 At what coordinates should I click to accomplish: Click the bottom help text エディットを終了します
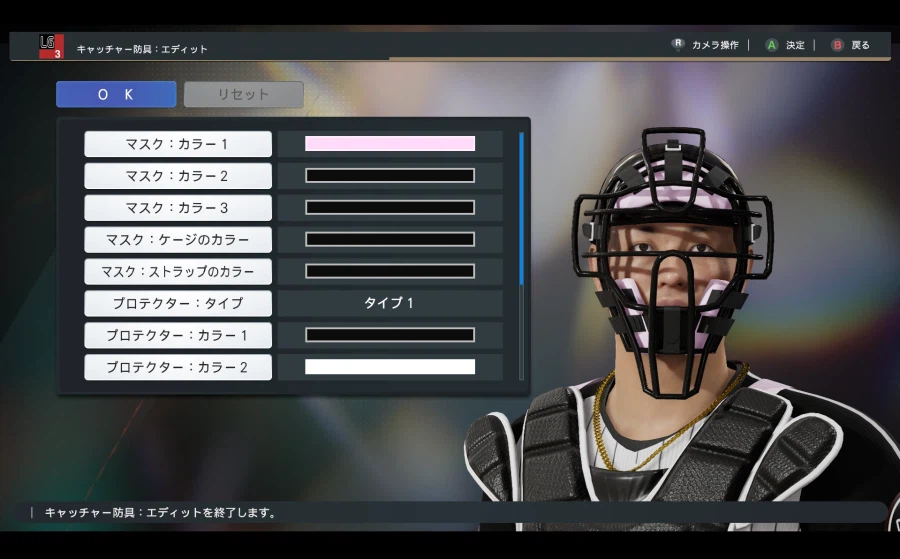click(x=161, y=513)
